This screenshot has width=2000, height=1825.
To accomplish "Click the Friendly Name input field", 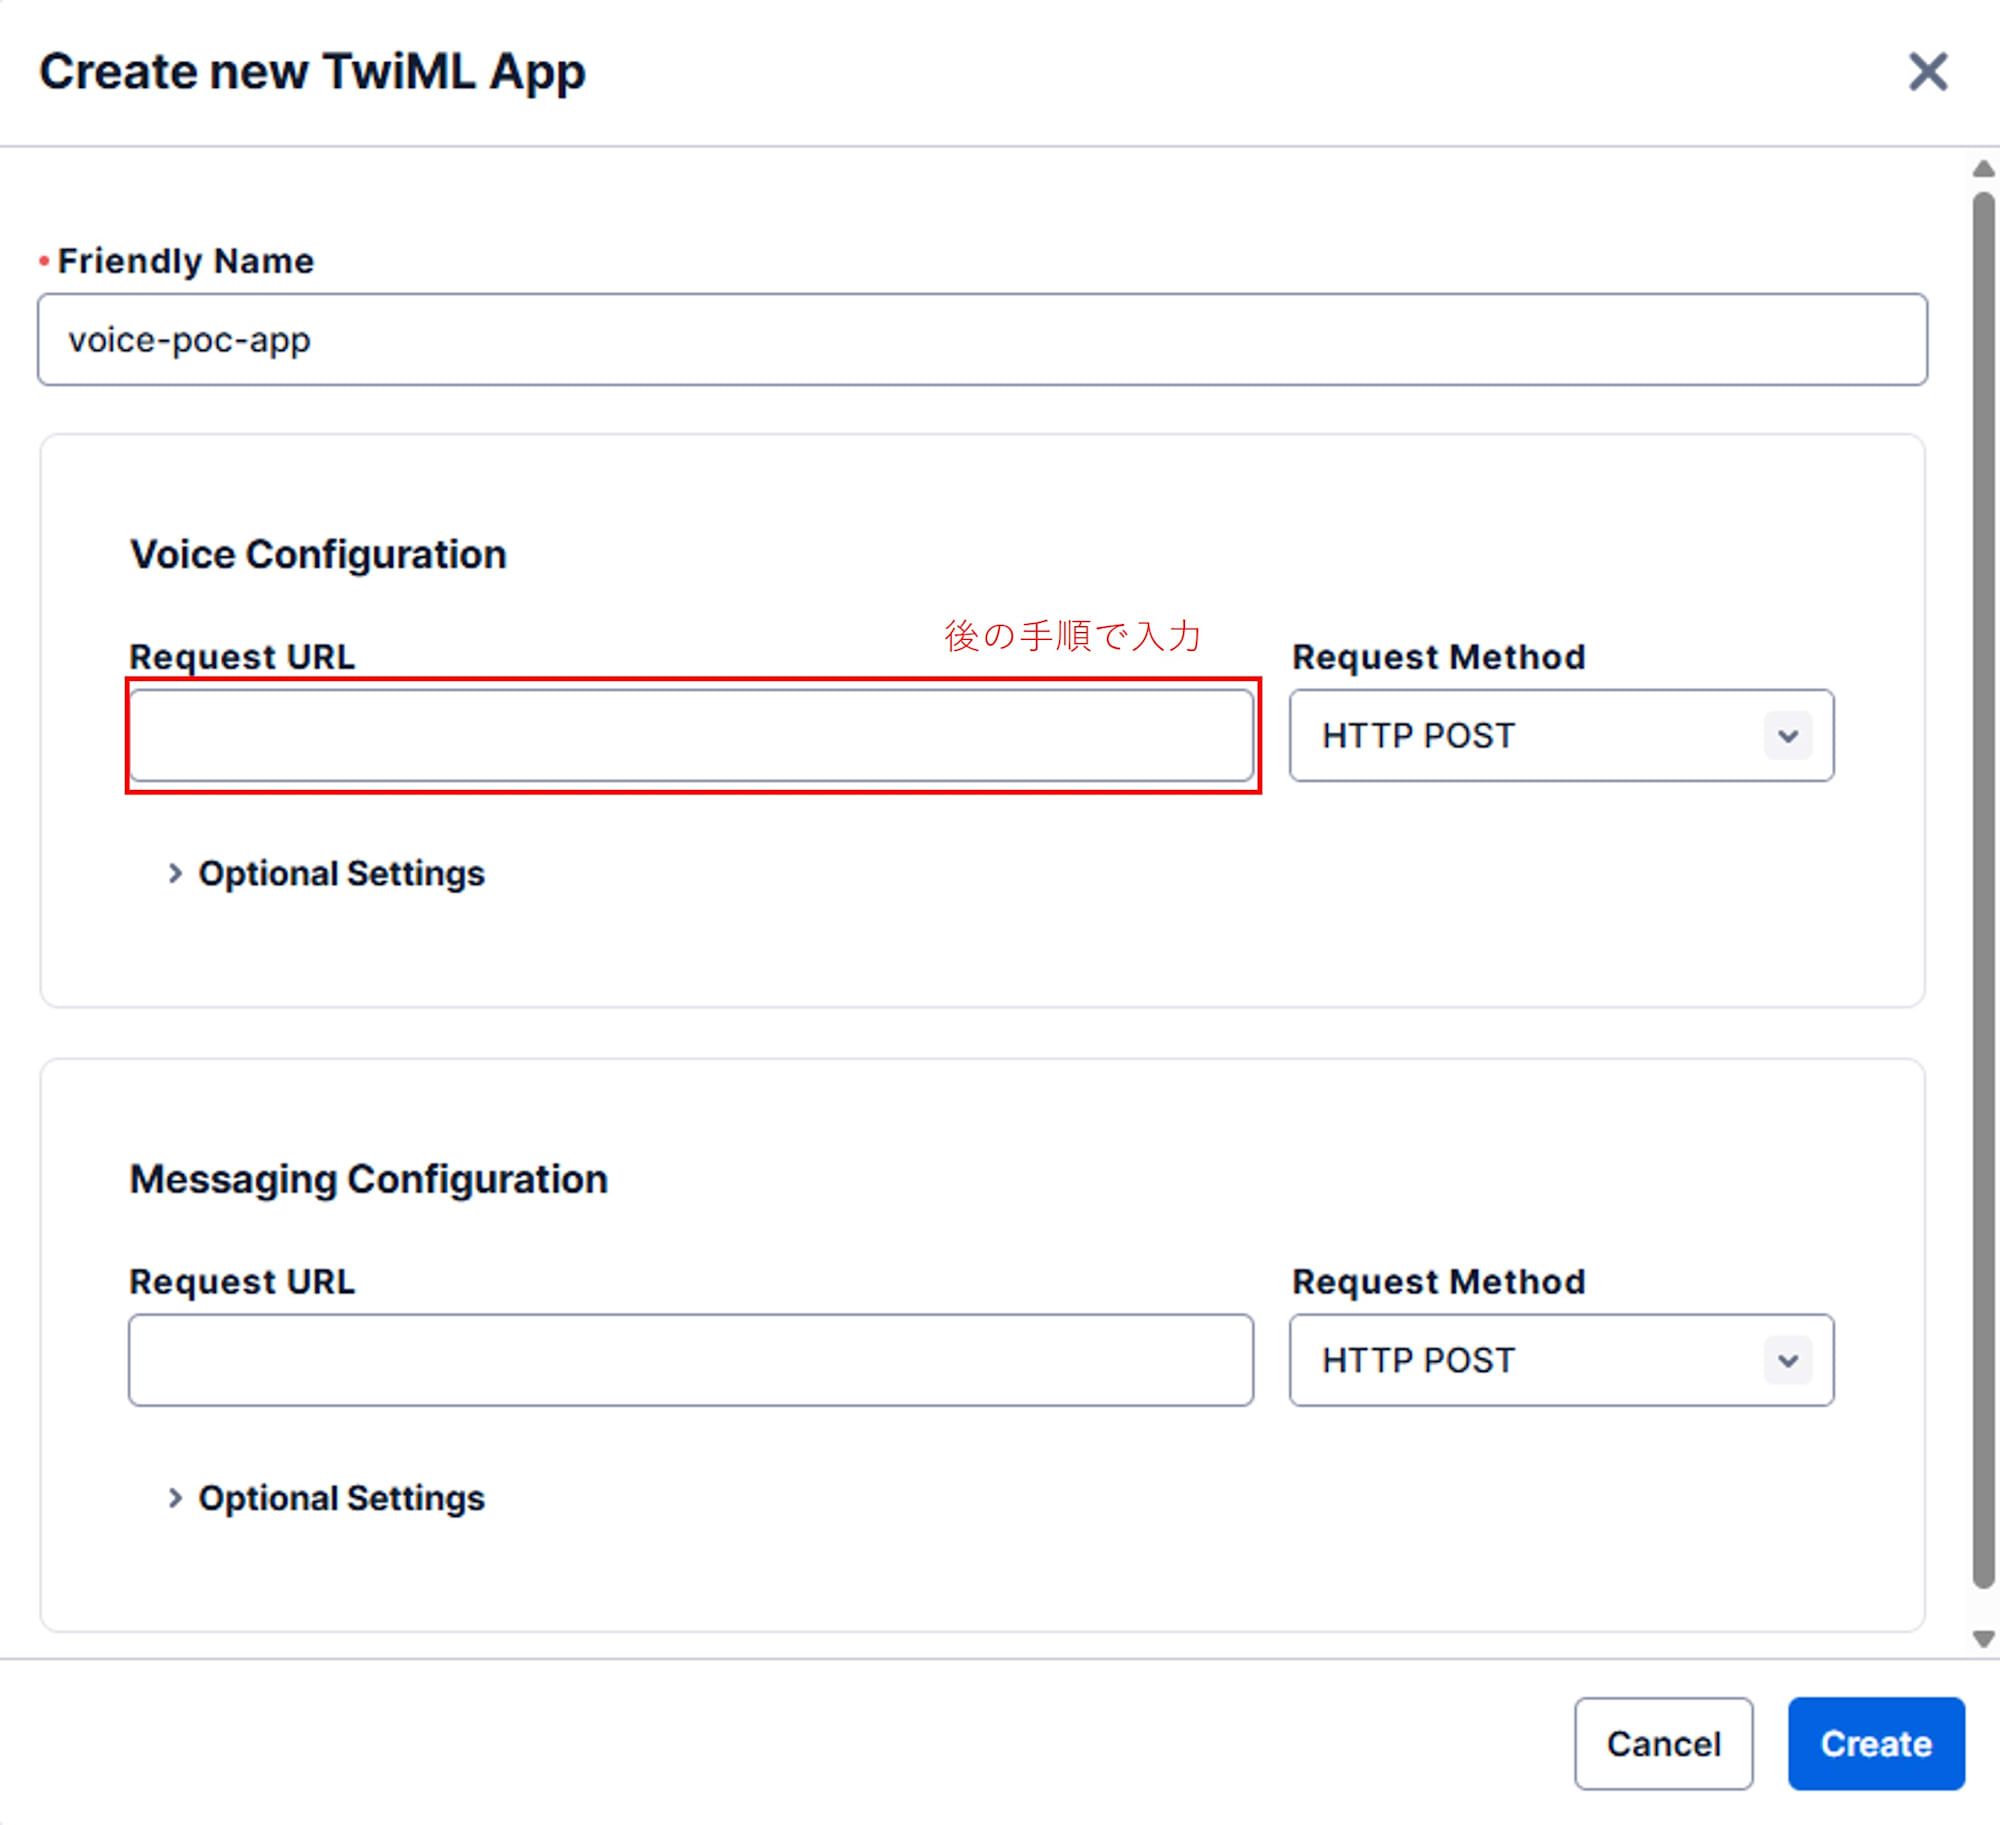I will click(x=982, y=339).
